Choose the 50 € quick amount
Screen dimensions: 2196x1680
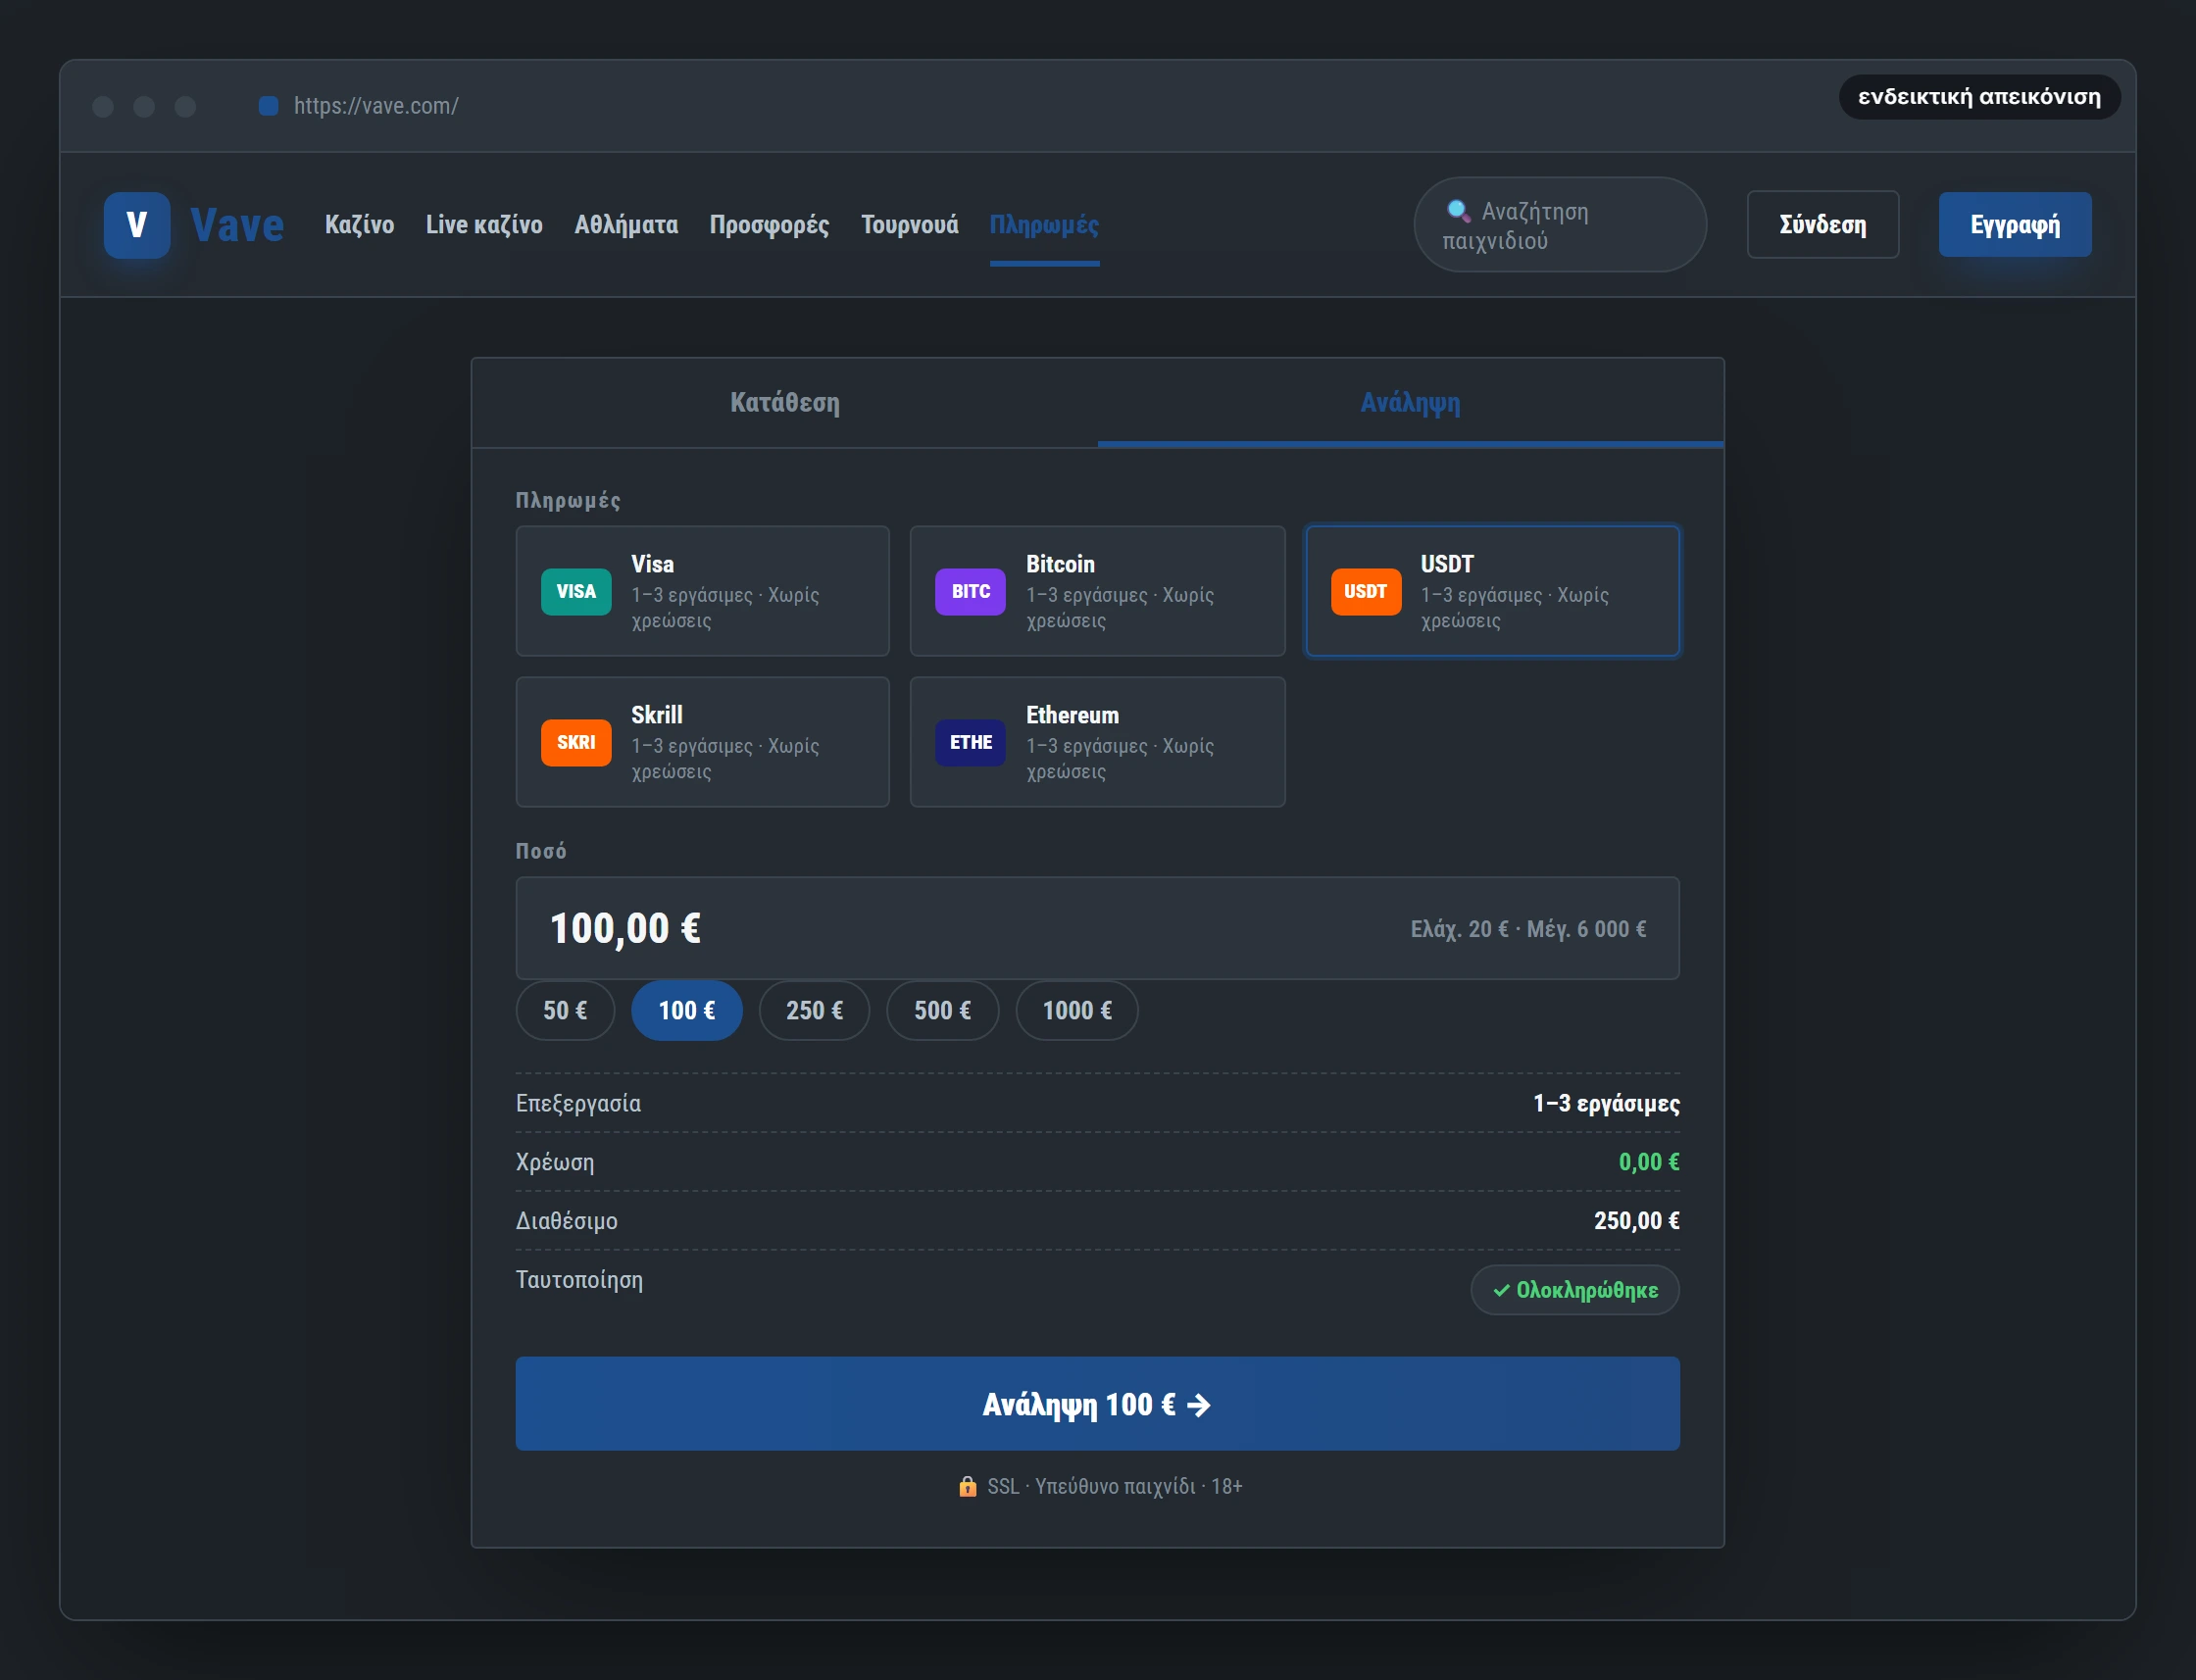(x=565, y=1010)
